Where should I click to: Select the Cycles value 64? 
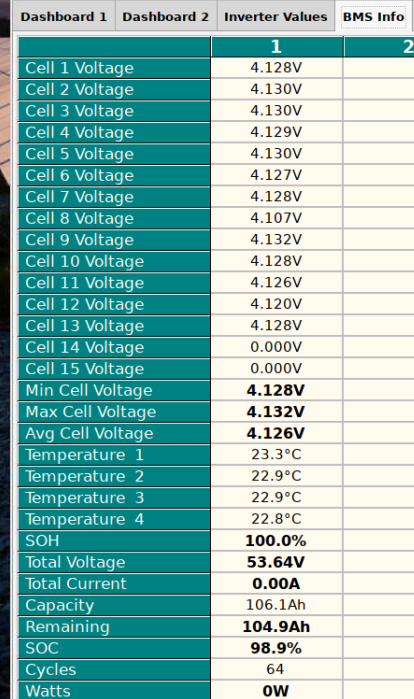tap(275, 669)
